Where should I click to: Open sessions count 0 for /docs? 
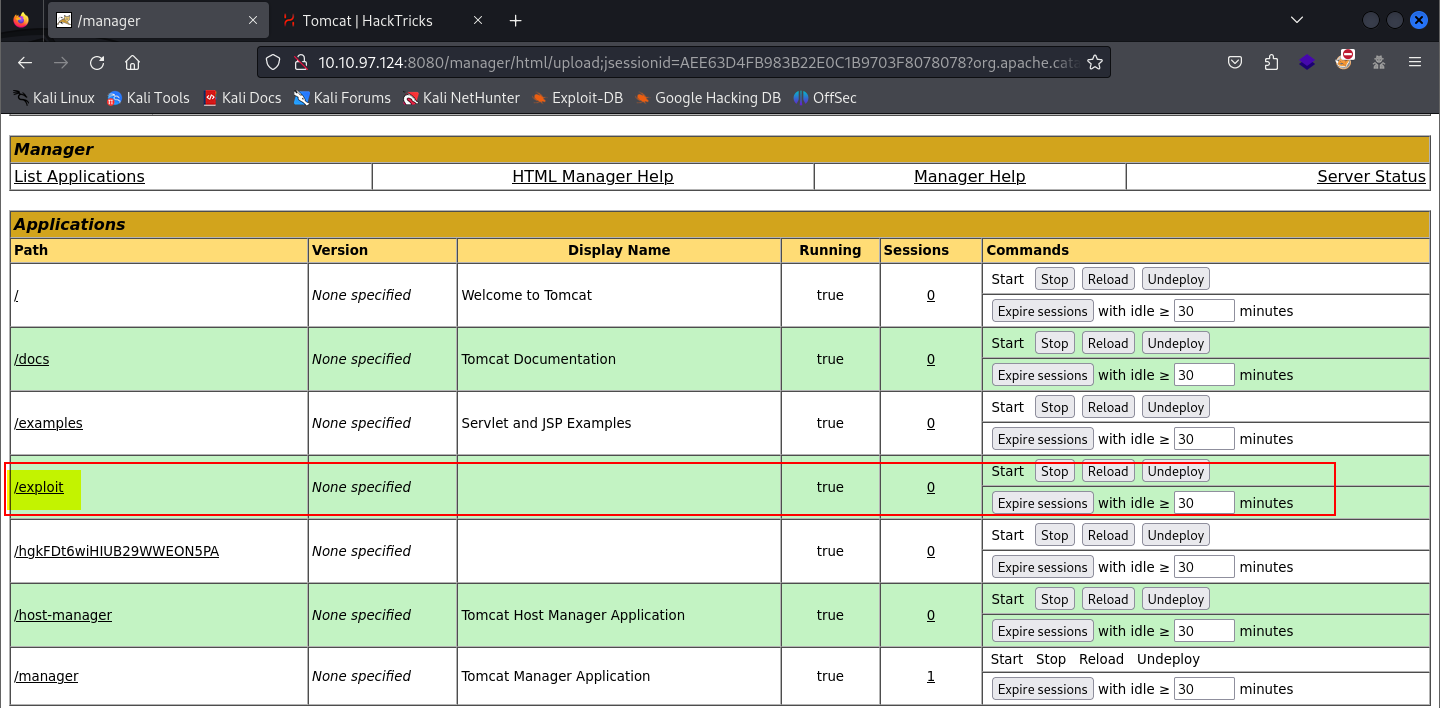click(930, 359)
